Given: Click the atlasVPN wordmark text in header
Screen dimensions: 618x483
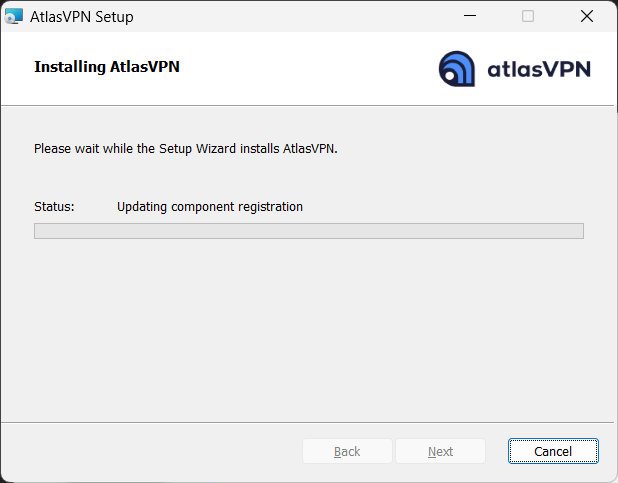Looking at the screenshot, I should 539,69.
